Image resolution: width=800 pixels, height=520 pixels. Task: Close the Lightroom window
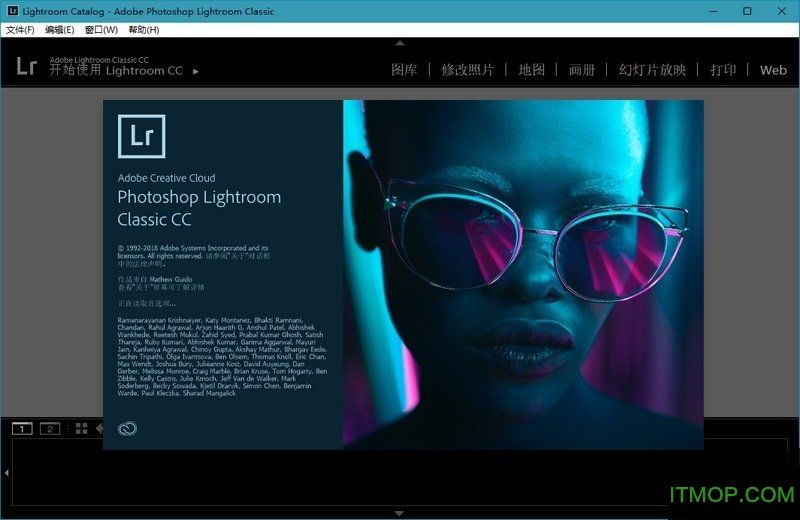coord(782,11)
